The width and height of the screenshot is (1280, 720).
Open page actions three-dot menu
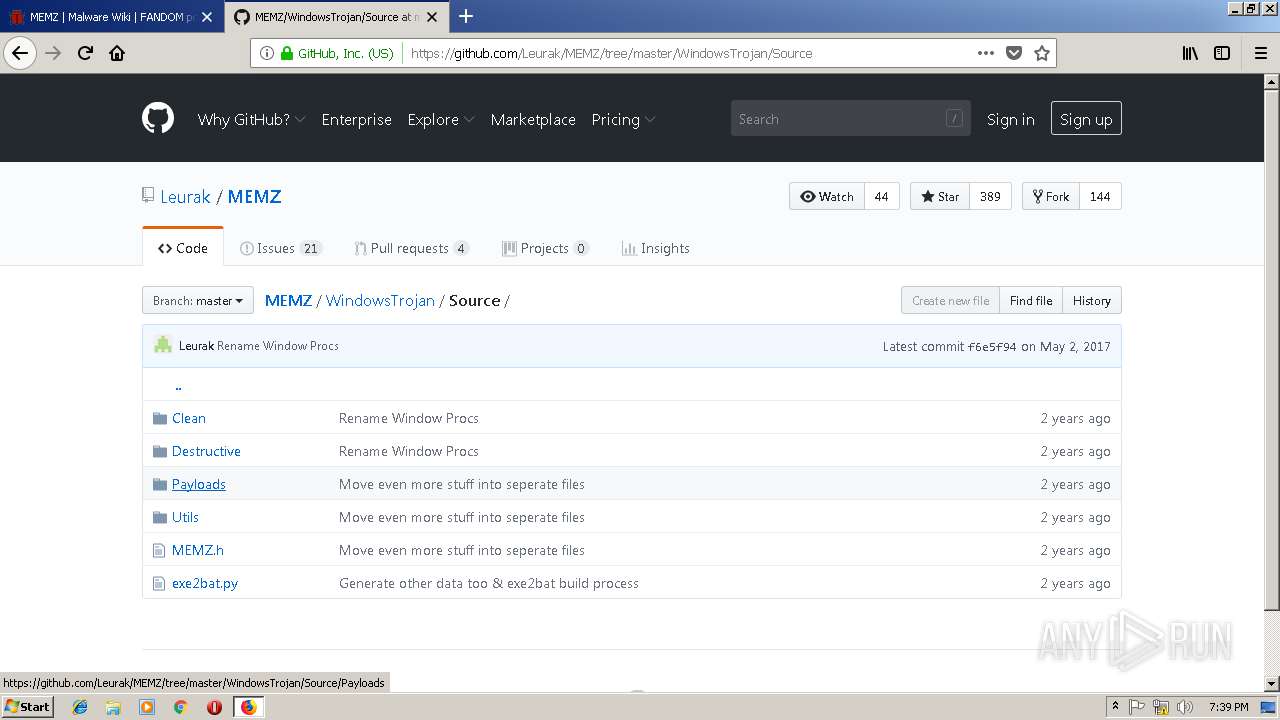985,53
